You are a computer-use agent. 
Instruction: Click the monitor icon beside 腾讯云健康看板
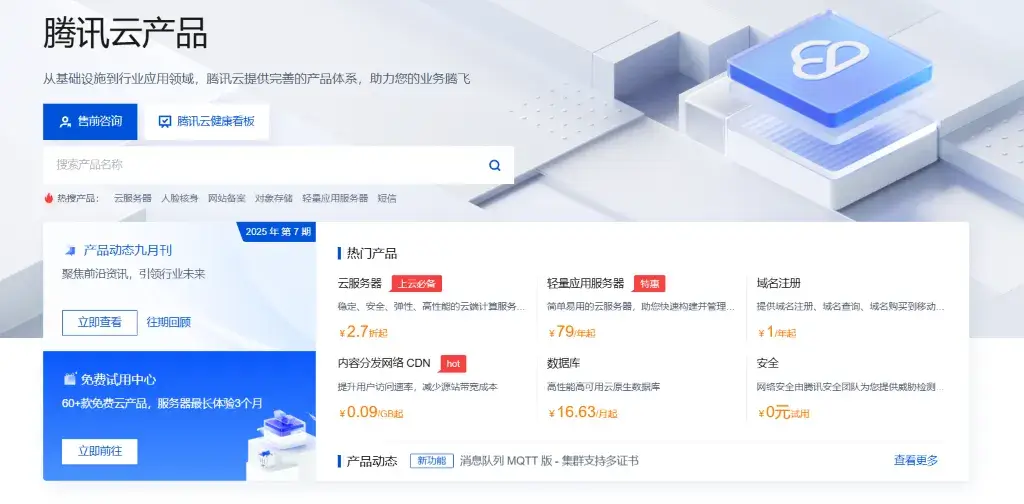tap(165, 121)
